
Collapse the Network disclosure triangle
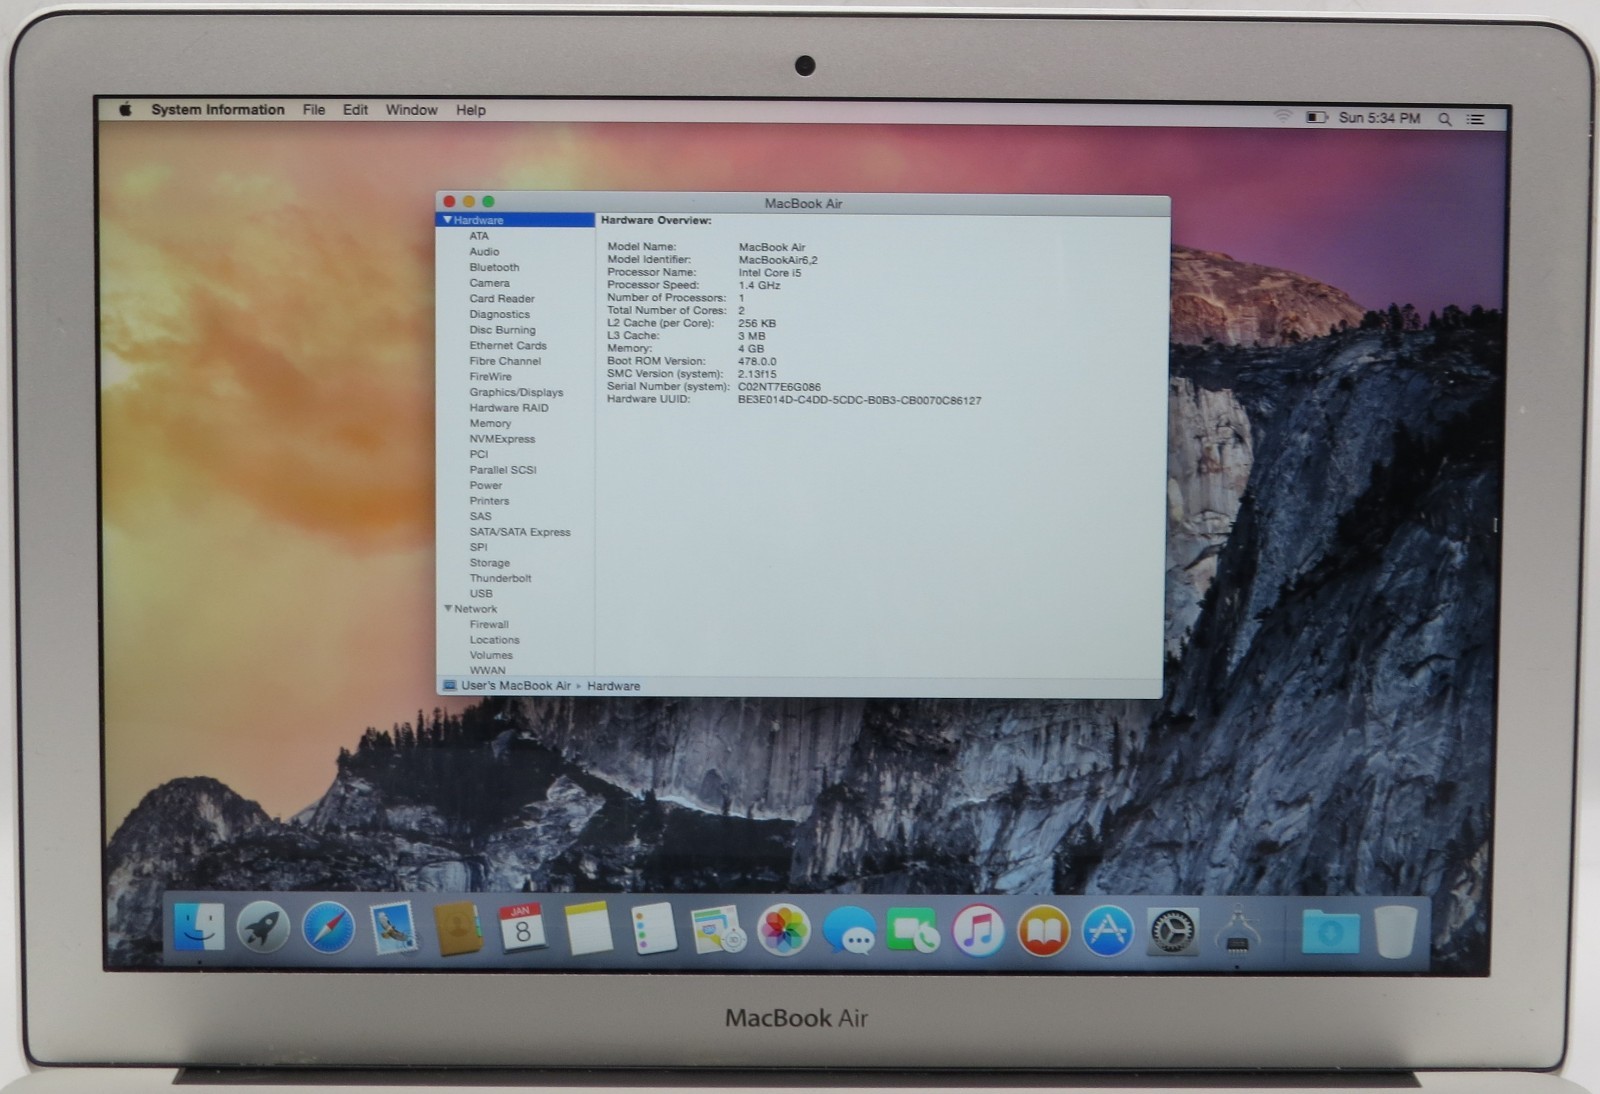(448, 608)
